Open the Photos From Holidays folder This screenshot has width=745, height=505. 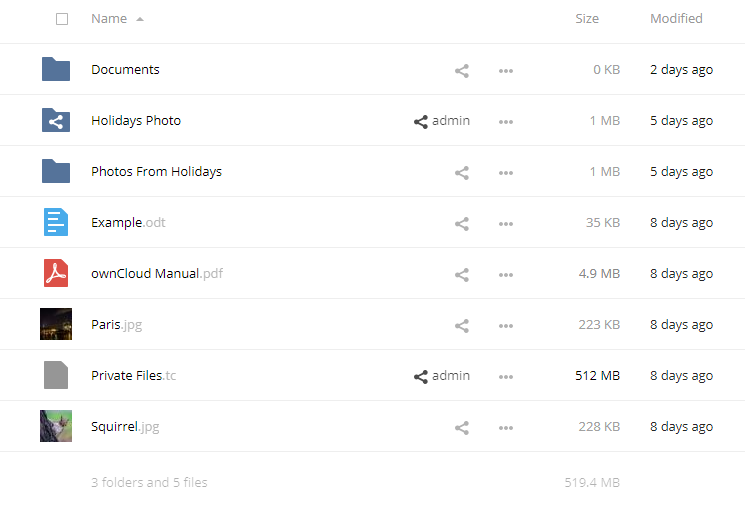(x=156, y=172)
